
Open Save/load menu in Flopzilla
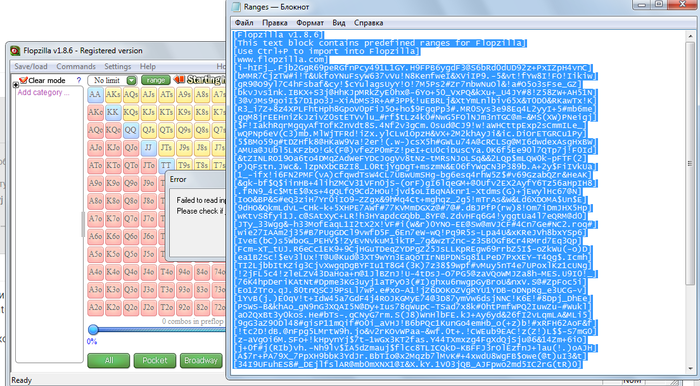point(30,66)
